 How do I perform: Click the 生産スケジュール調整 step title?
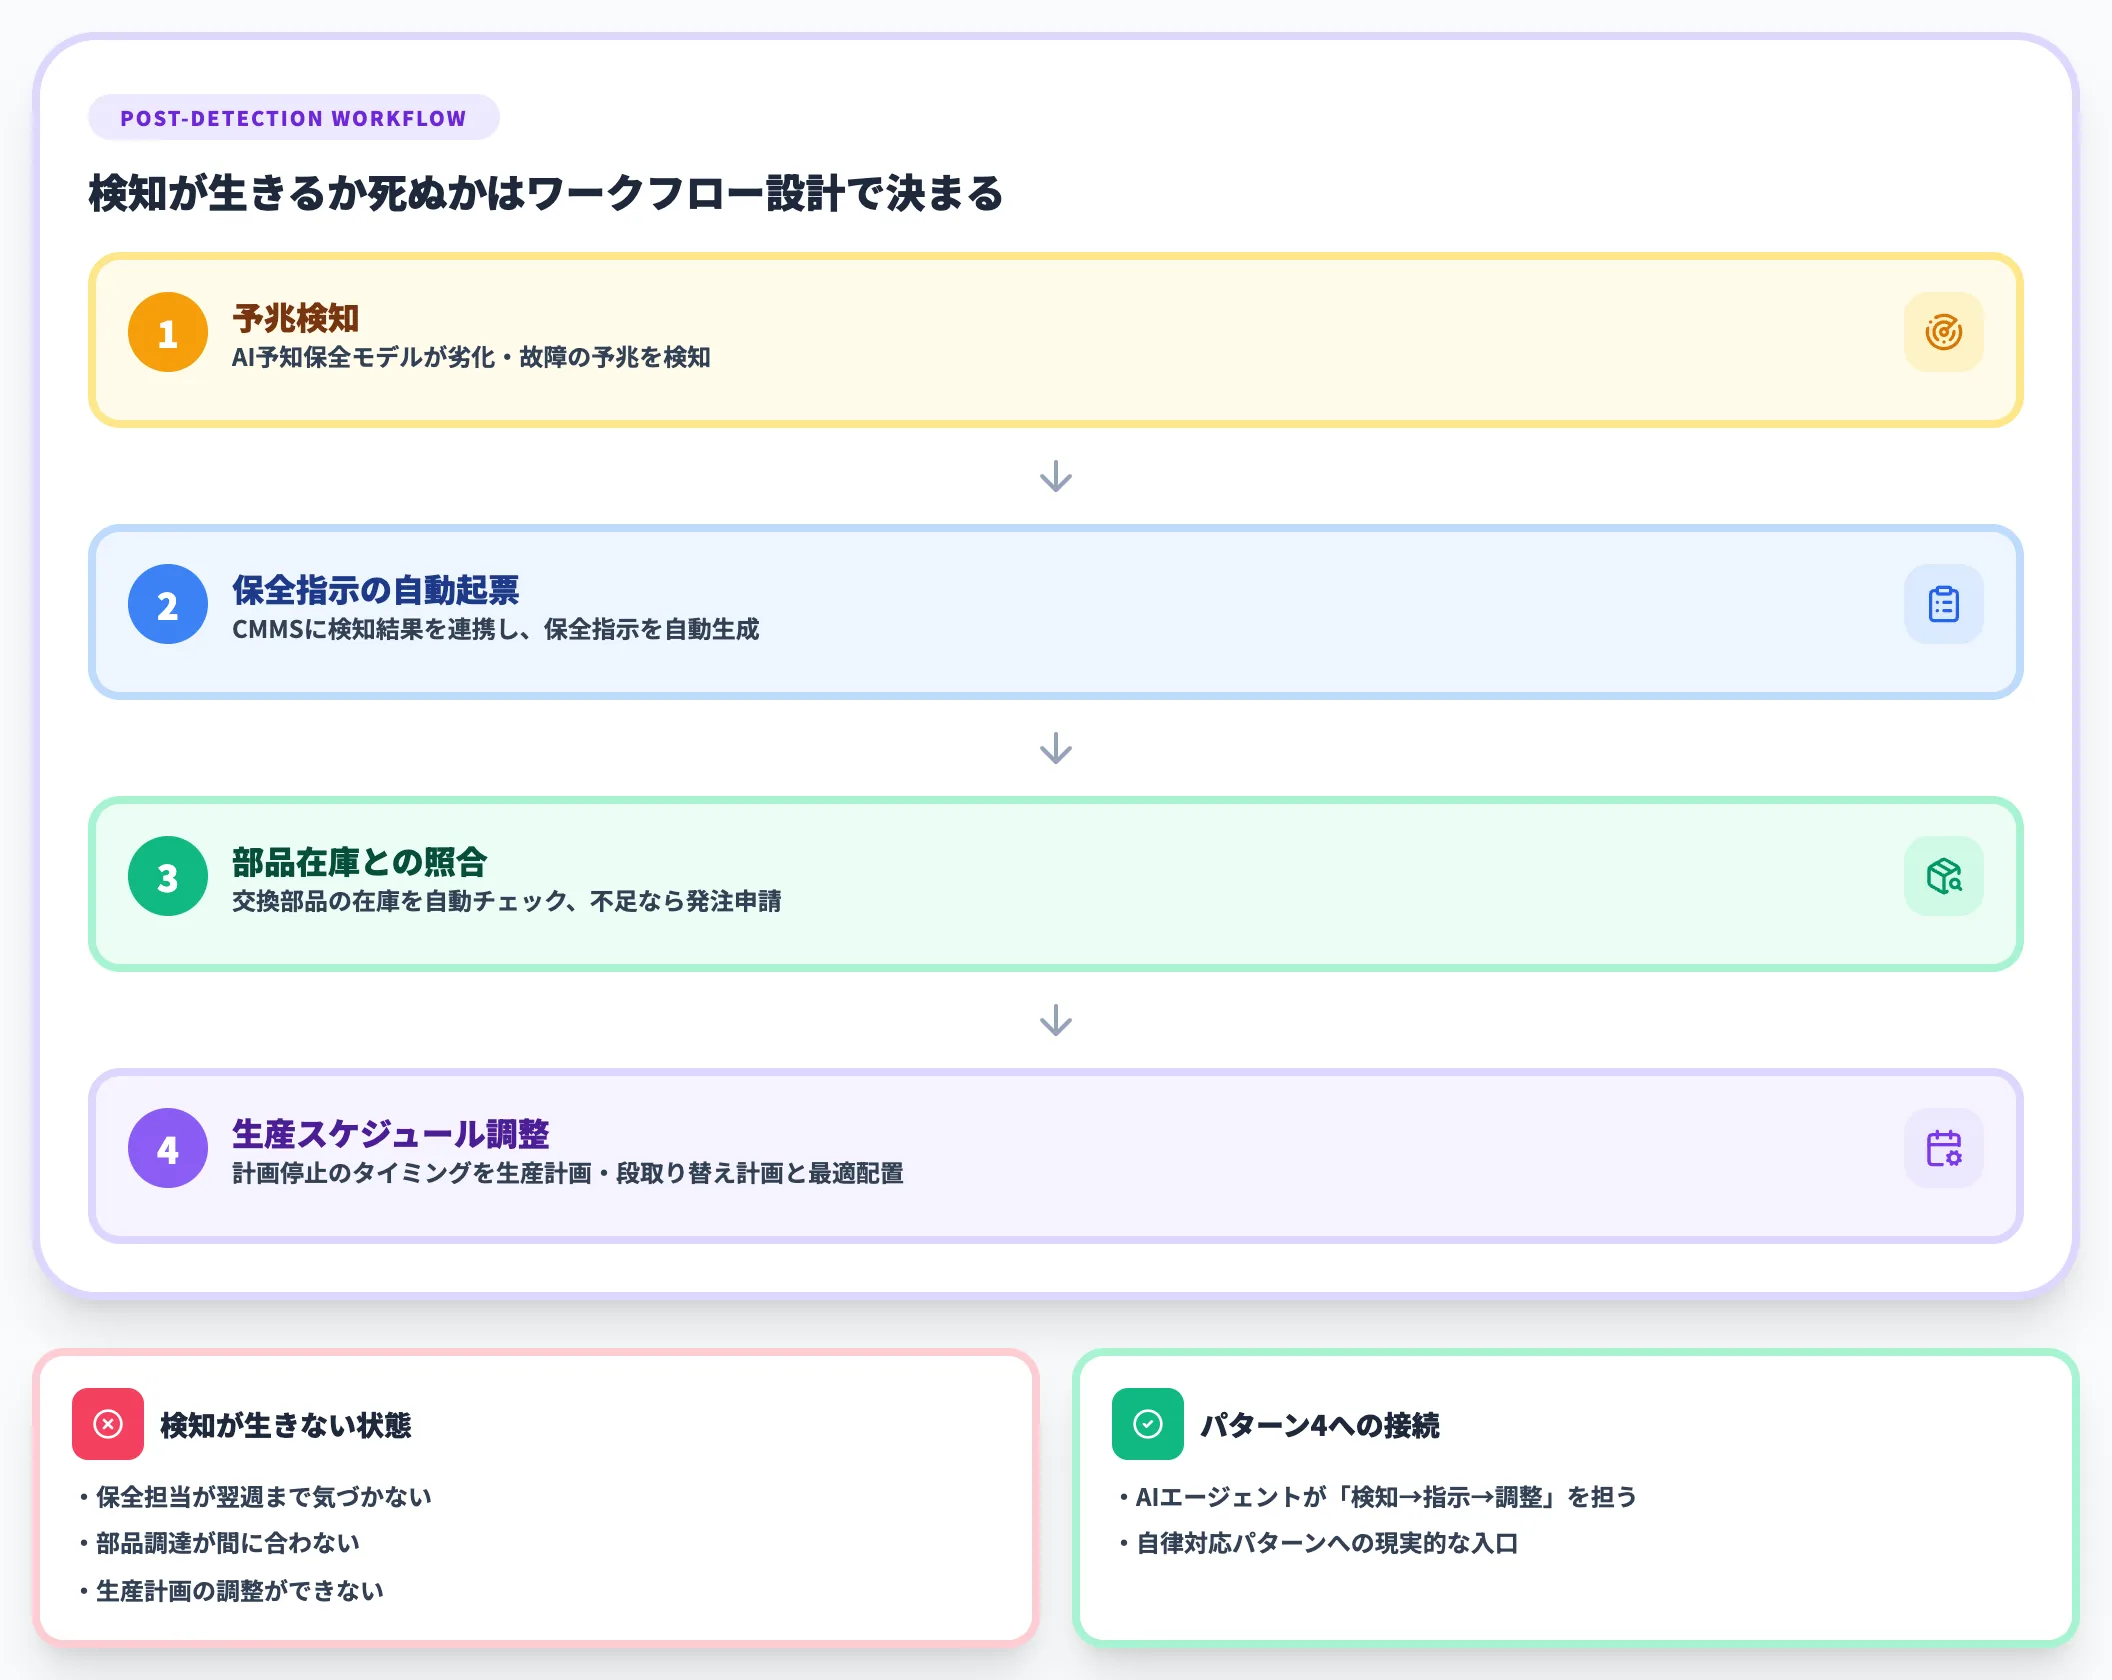(391, 1134)
